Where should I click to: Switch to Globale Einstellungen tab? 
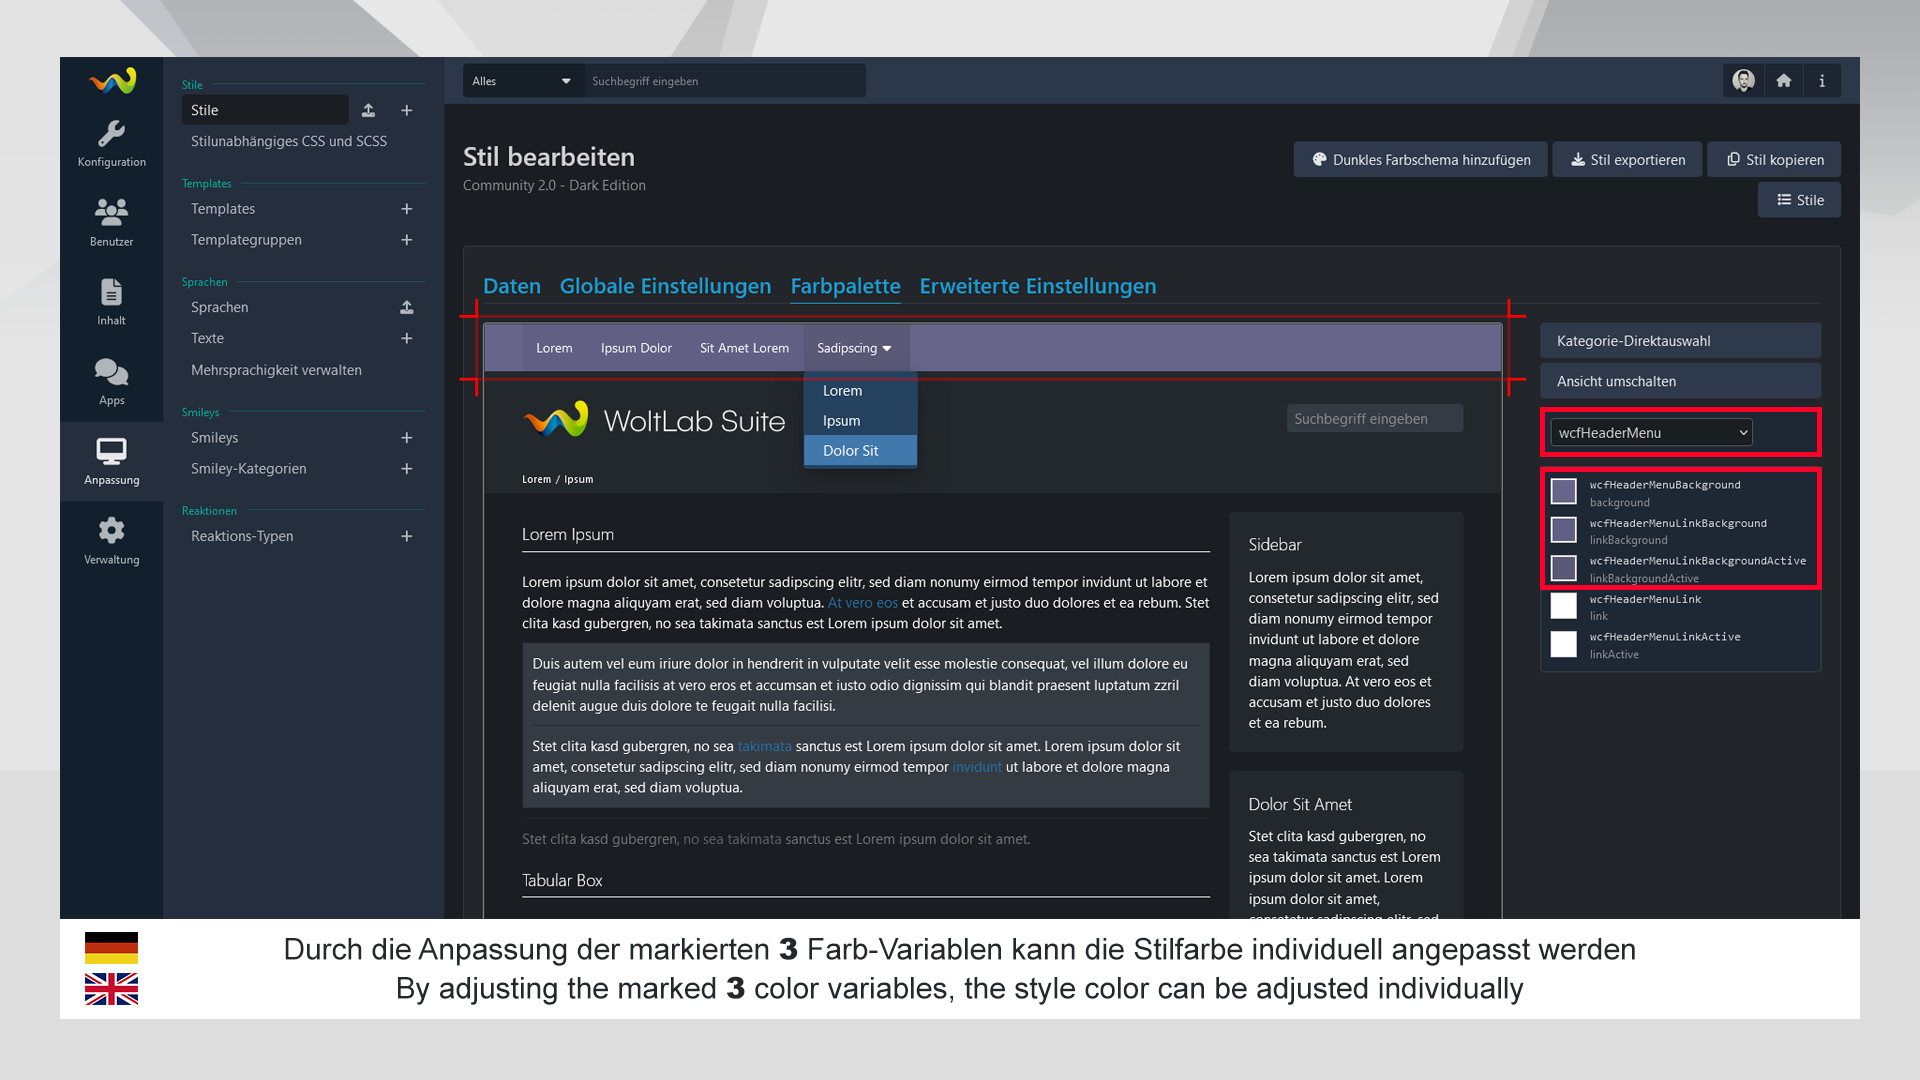(665, 286)
